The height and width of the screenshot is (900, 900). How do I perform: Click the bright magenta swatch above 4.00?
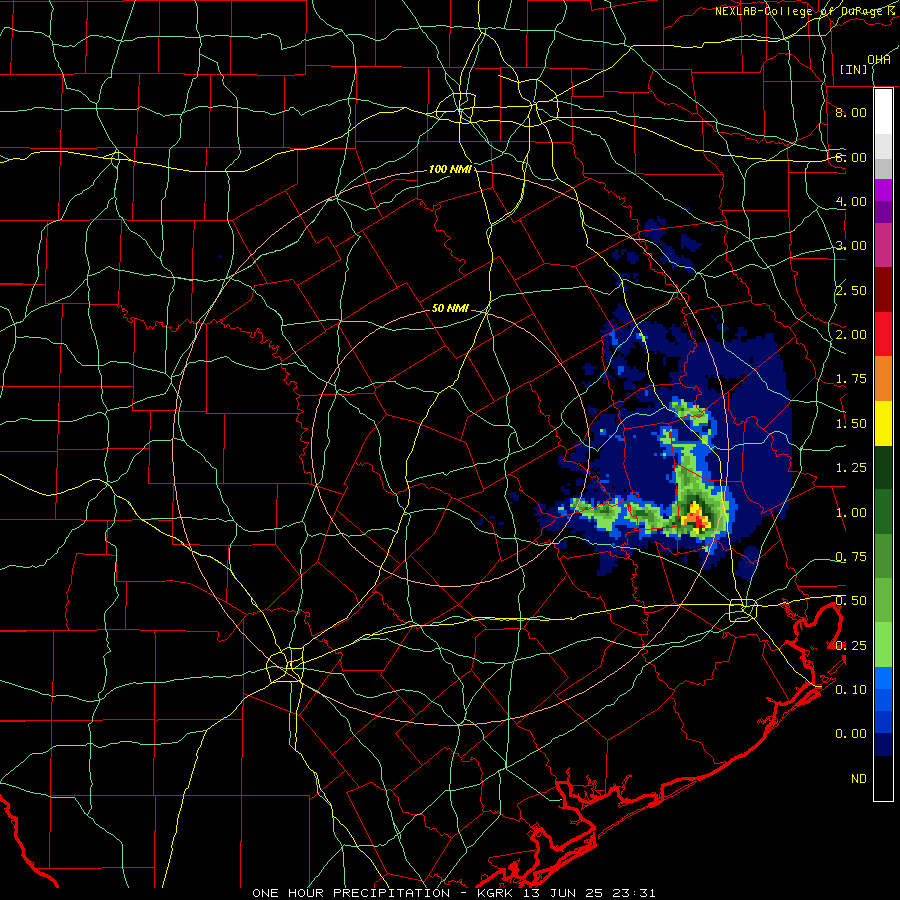[883, 190]
